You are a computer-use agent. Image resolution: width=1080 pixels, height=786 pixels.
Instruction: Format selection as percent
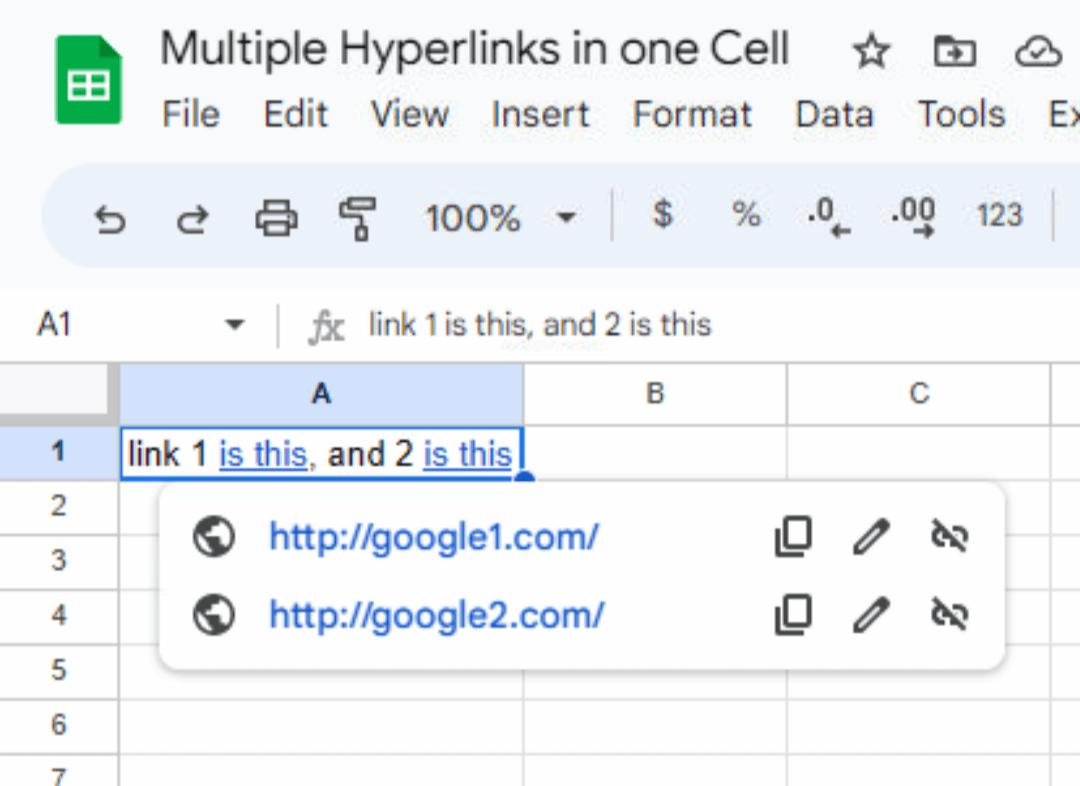(x=746, y=216)
